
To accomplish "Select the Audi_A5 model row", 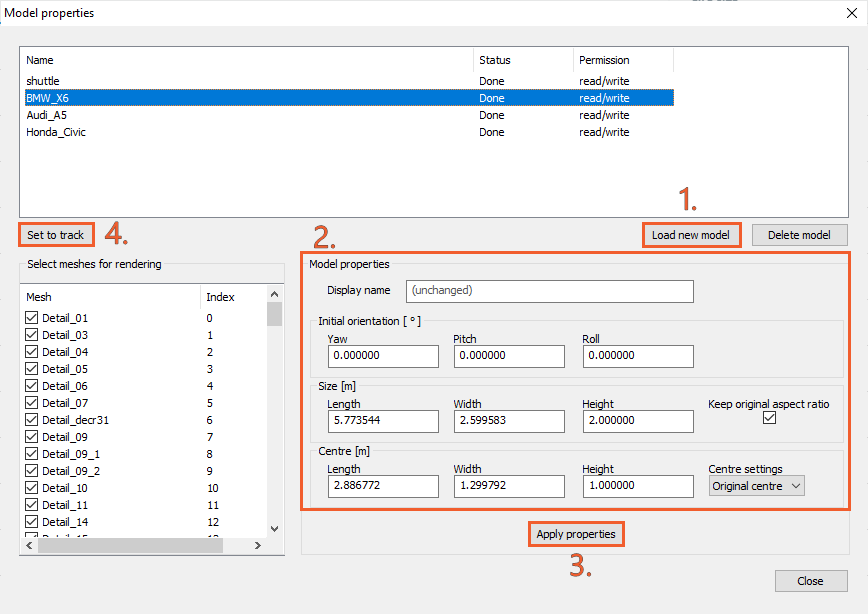I will tap(349, 115).
